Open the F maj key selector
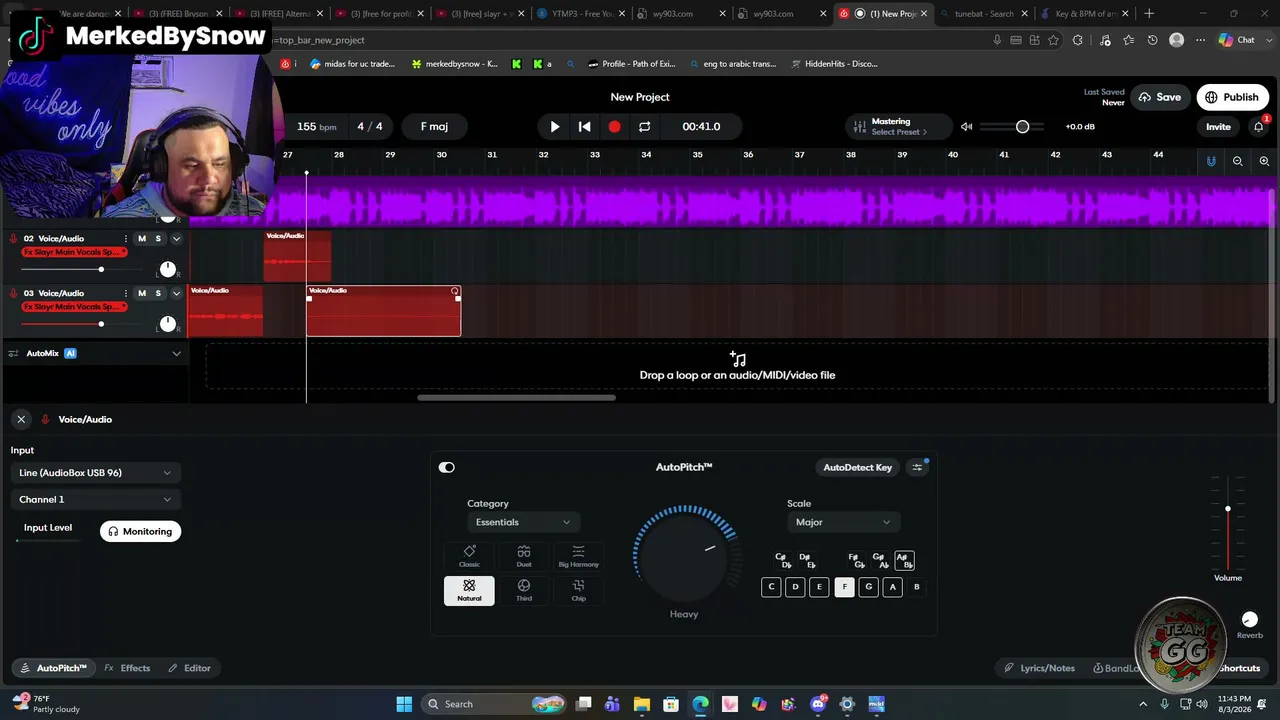The height and width of the screenshot is (720, 1280). click(434, 127)
